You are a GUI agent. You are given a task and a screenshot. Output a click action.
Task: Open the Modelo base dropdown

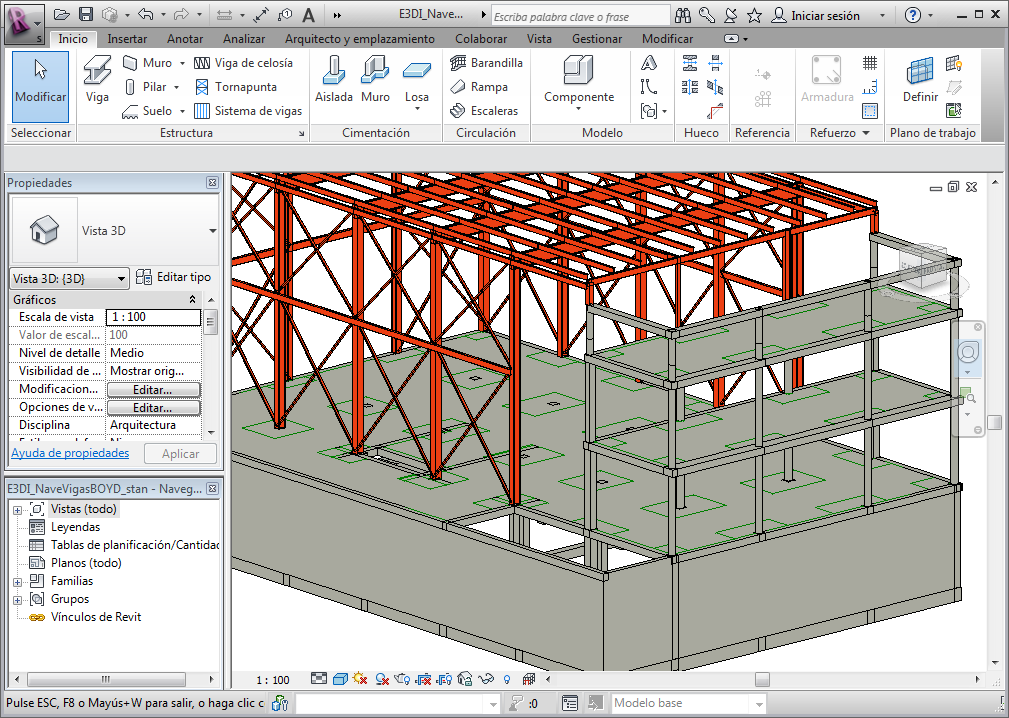(688, 704)
